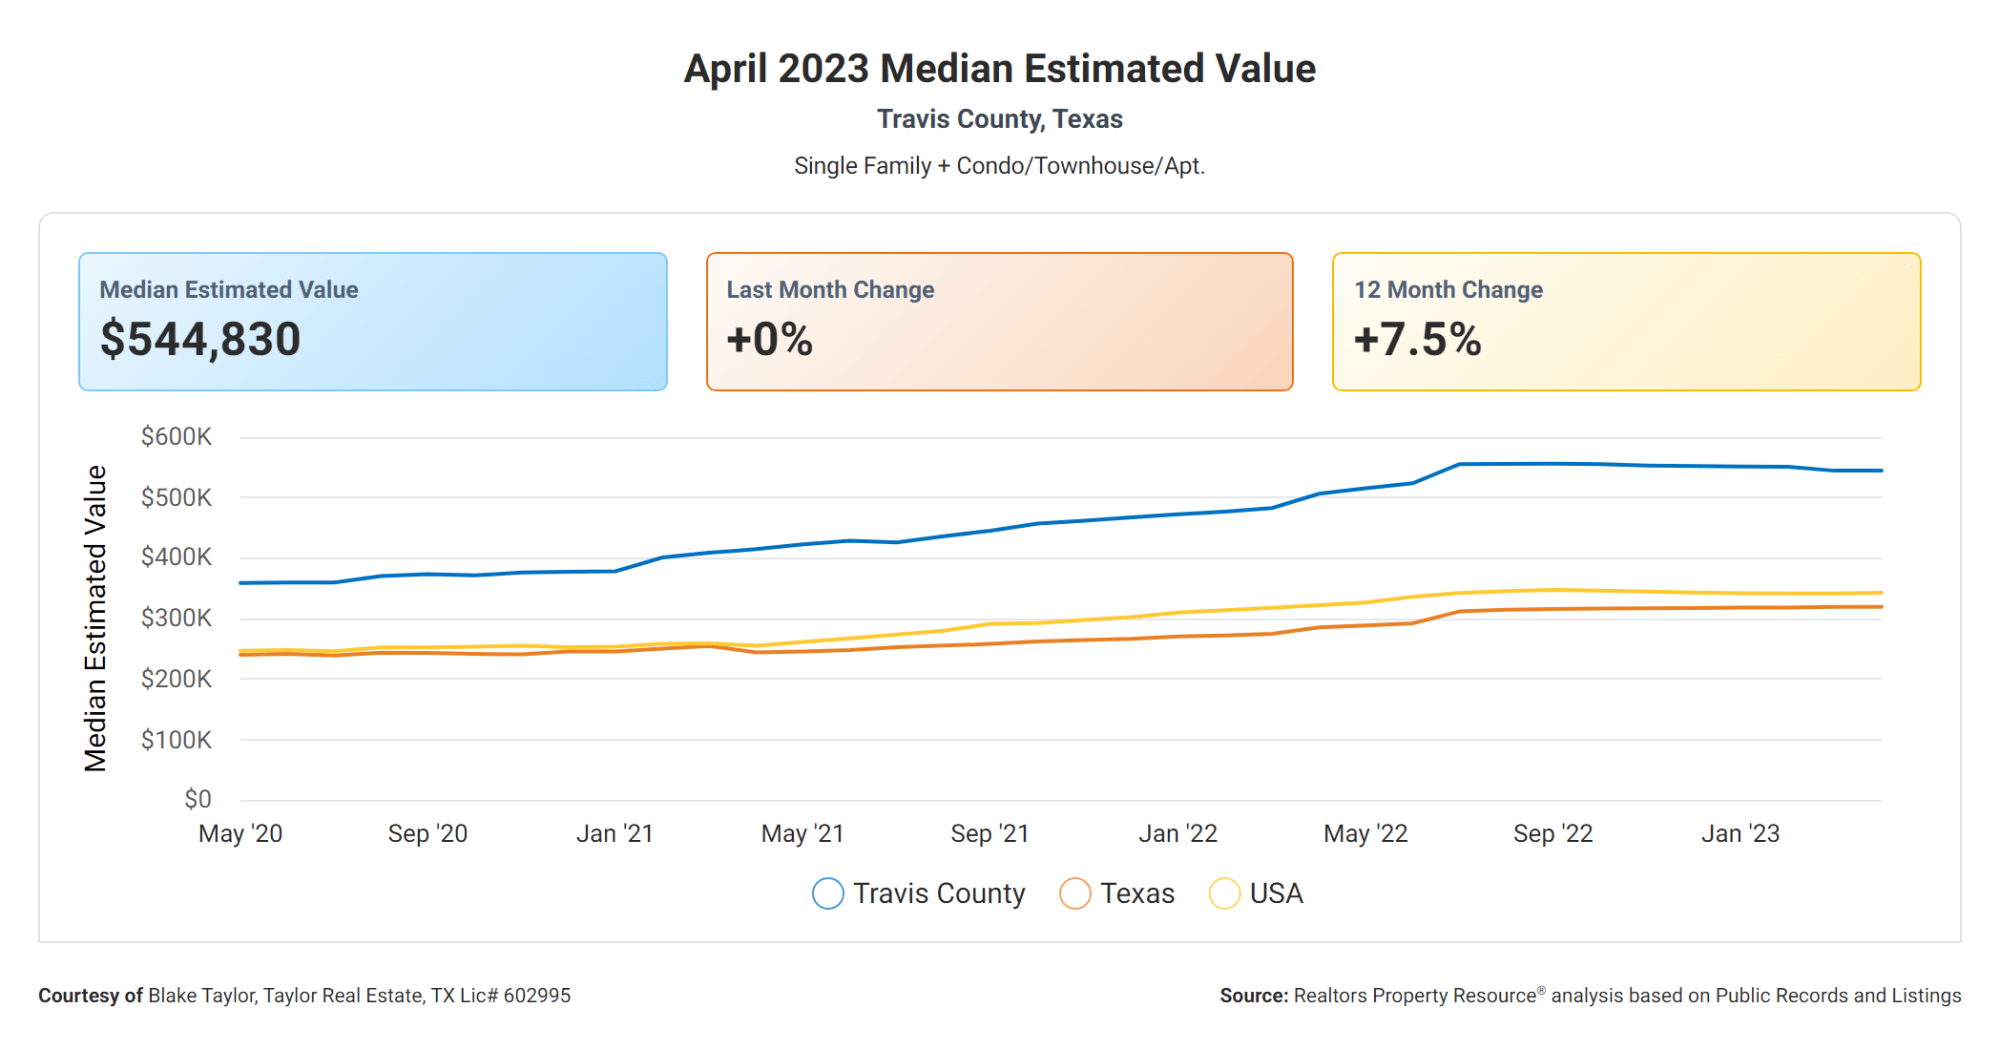Toggle the USA legend circle
This screenshot has width=2000, height=1050.
1225,893
